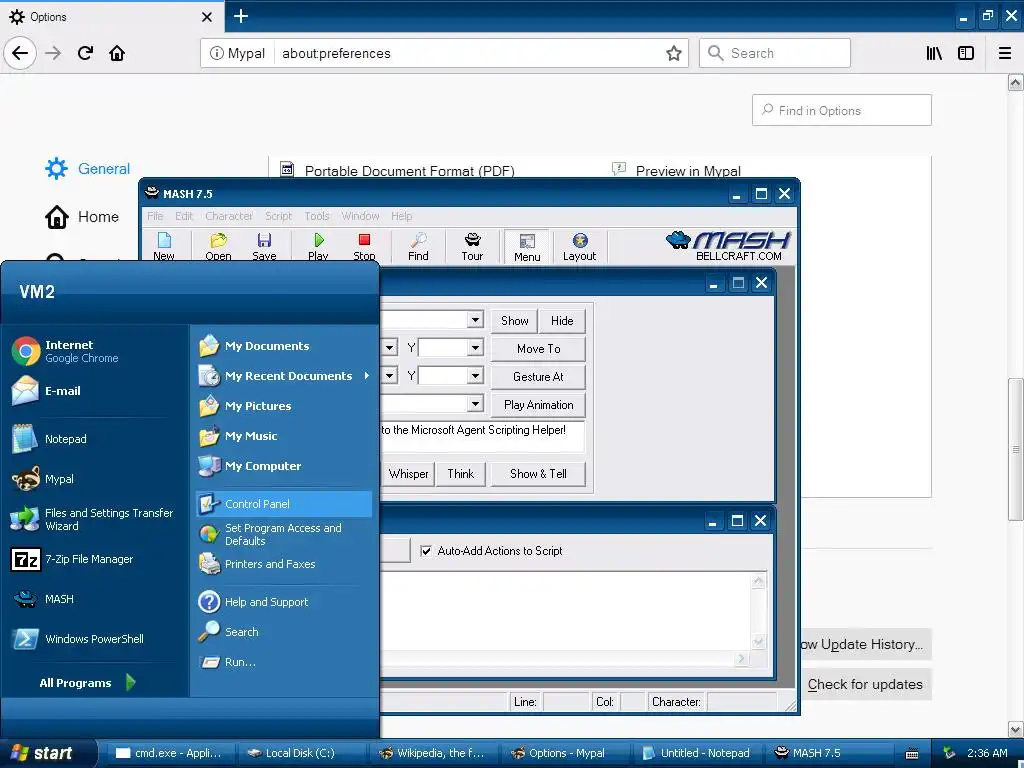Click the Think button
This screenshot has width=1024, height=768.
460,474
